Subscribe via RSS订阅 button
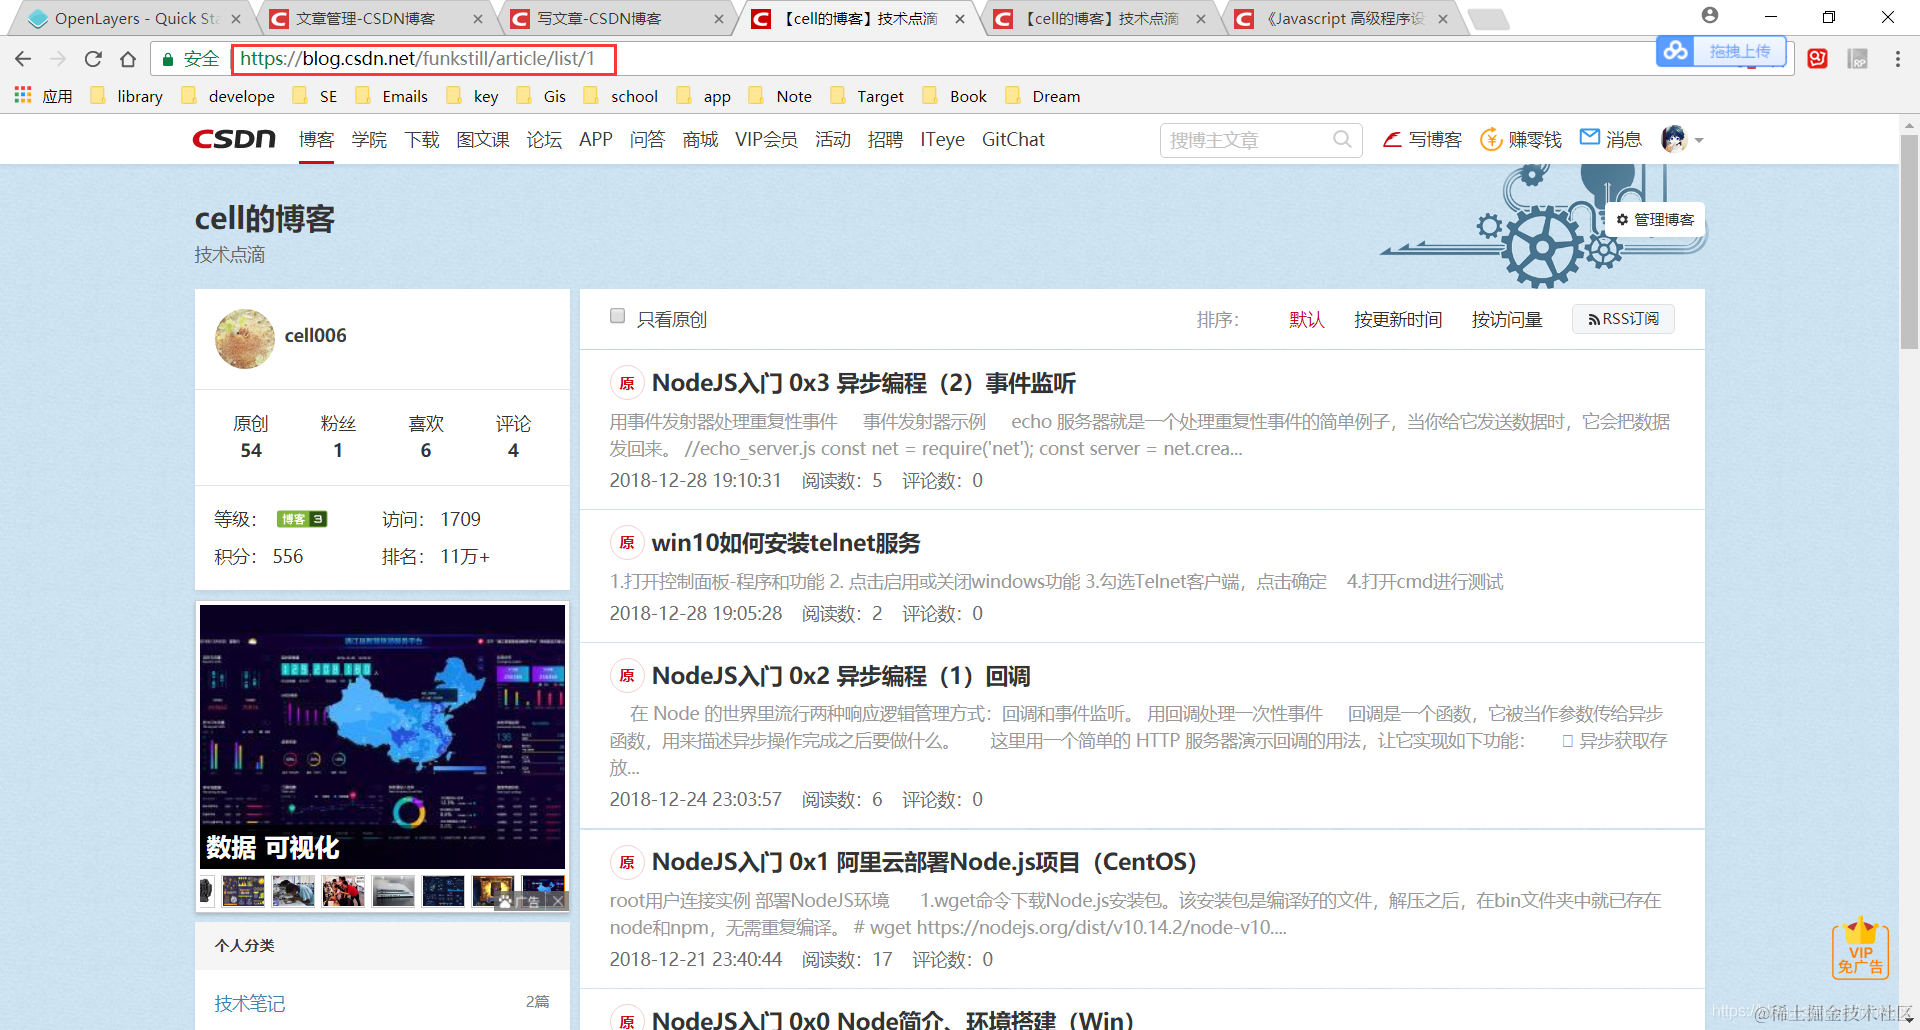 coord(1623,319)
